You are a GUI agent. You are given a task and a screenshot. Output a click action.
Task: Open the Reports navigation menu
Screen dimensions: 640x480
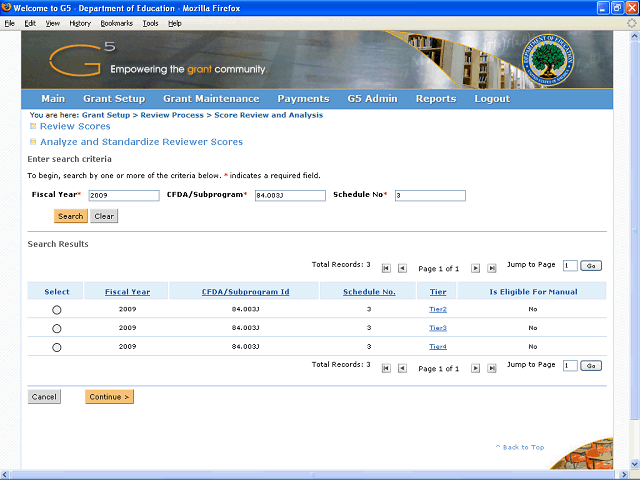(x=435, y=99)
